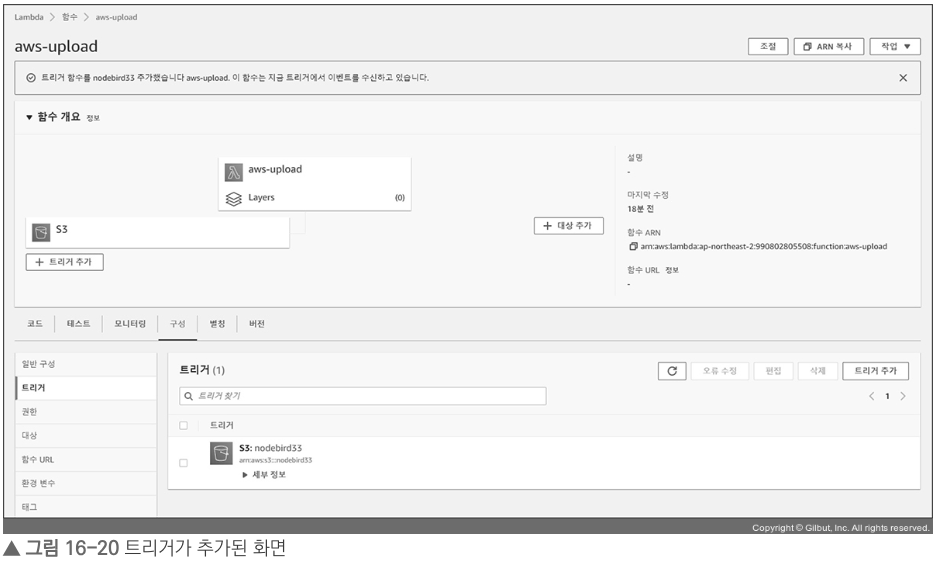Click the arn:aws:s3:::nodebird33 text
The image size is (934, 568).
click(276, 460)
